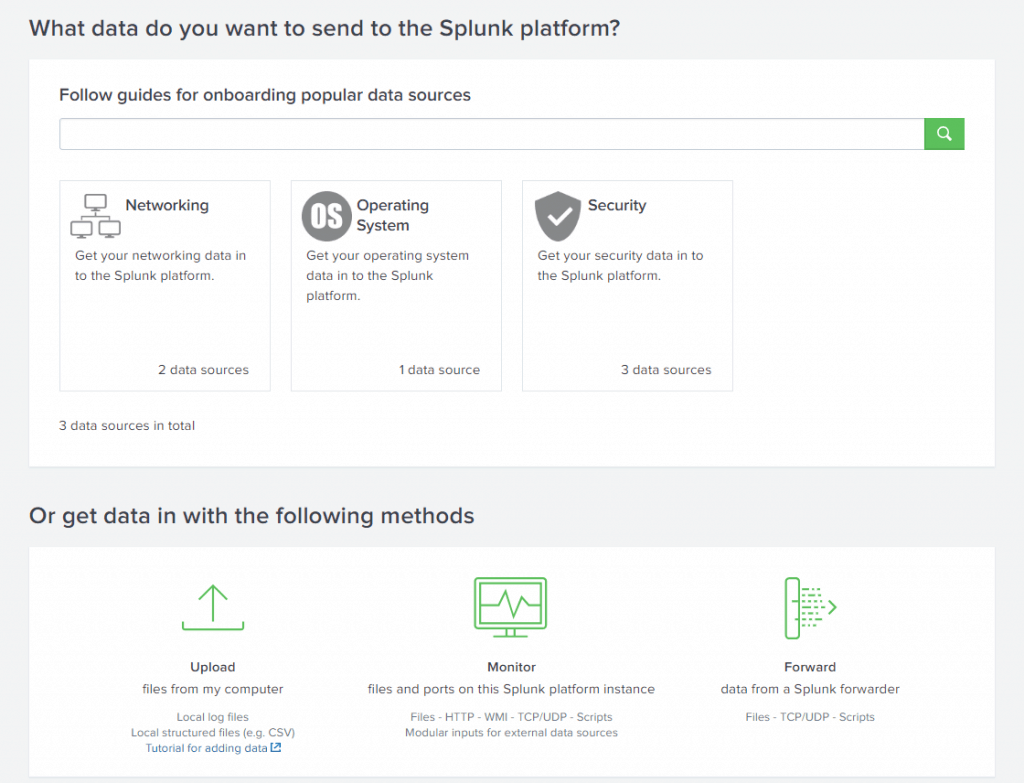Click 'files from my computer' text
Screen dimensions: 1024x783
coord(213,689)
